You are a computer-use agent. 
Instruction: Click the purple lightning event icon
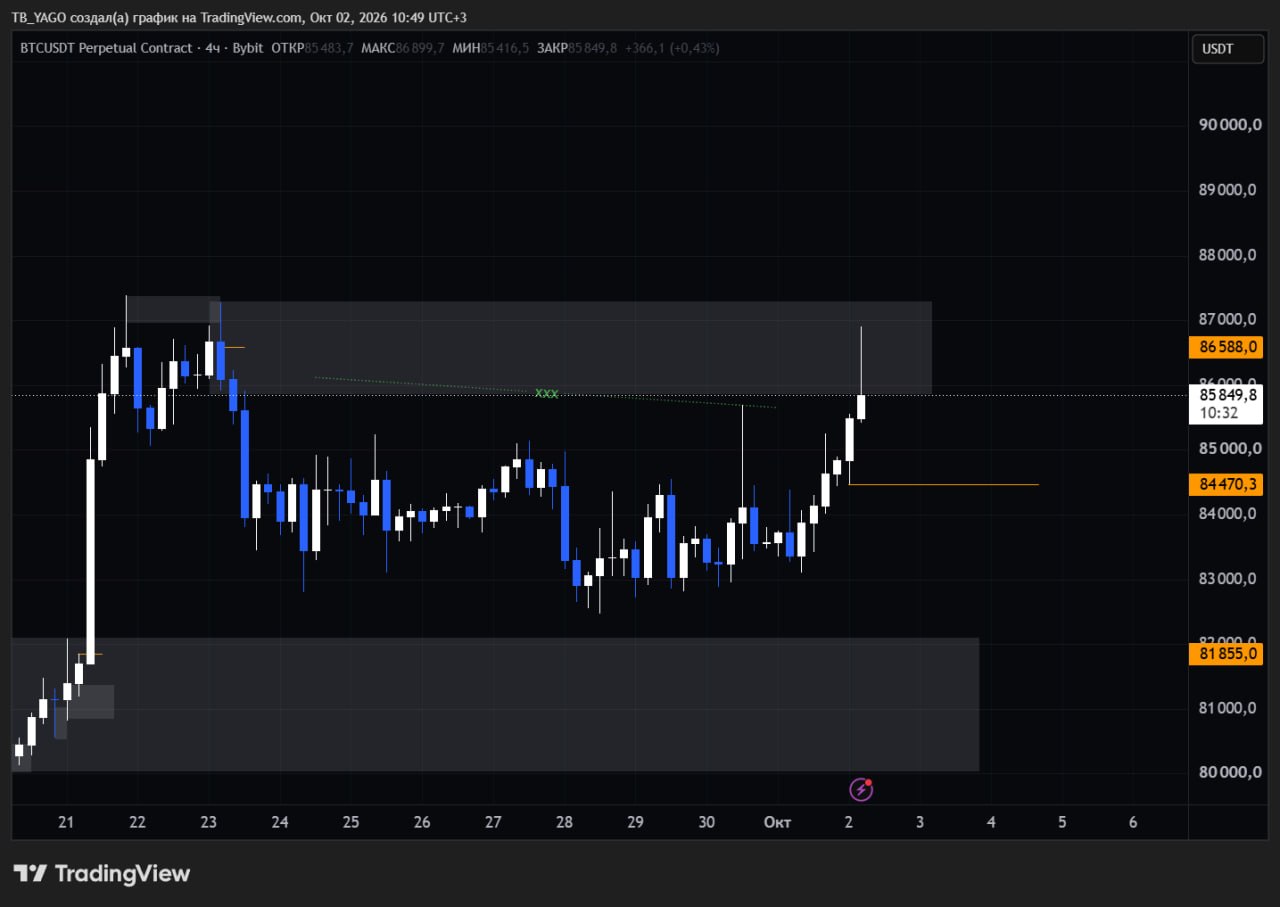click(x=861, y=790)
